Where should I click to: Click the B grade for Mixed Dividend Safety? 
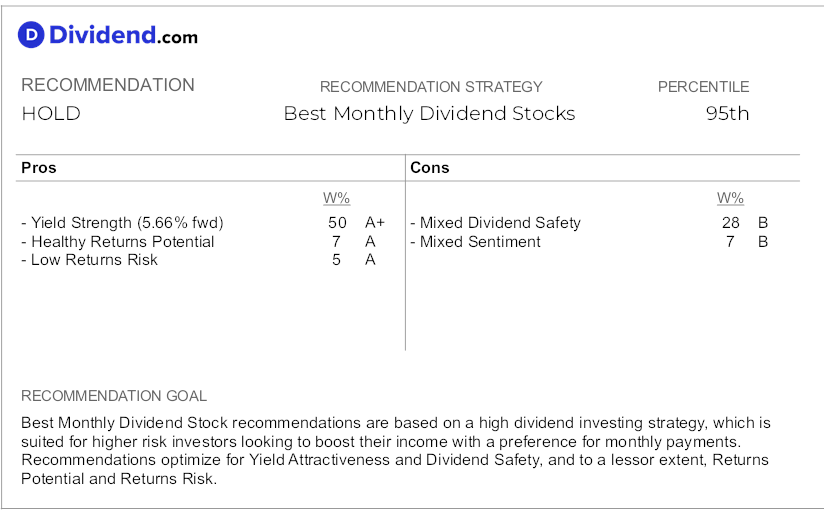click(763, 223)
